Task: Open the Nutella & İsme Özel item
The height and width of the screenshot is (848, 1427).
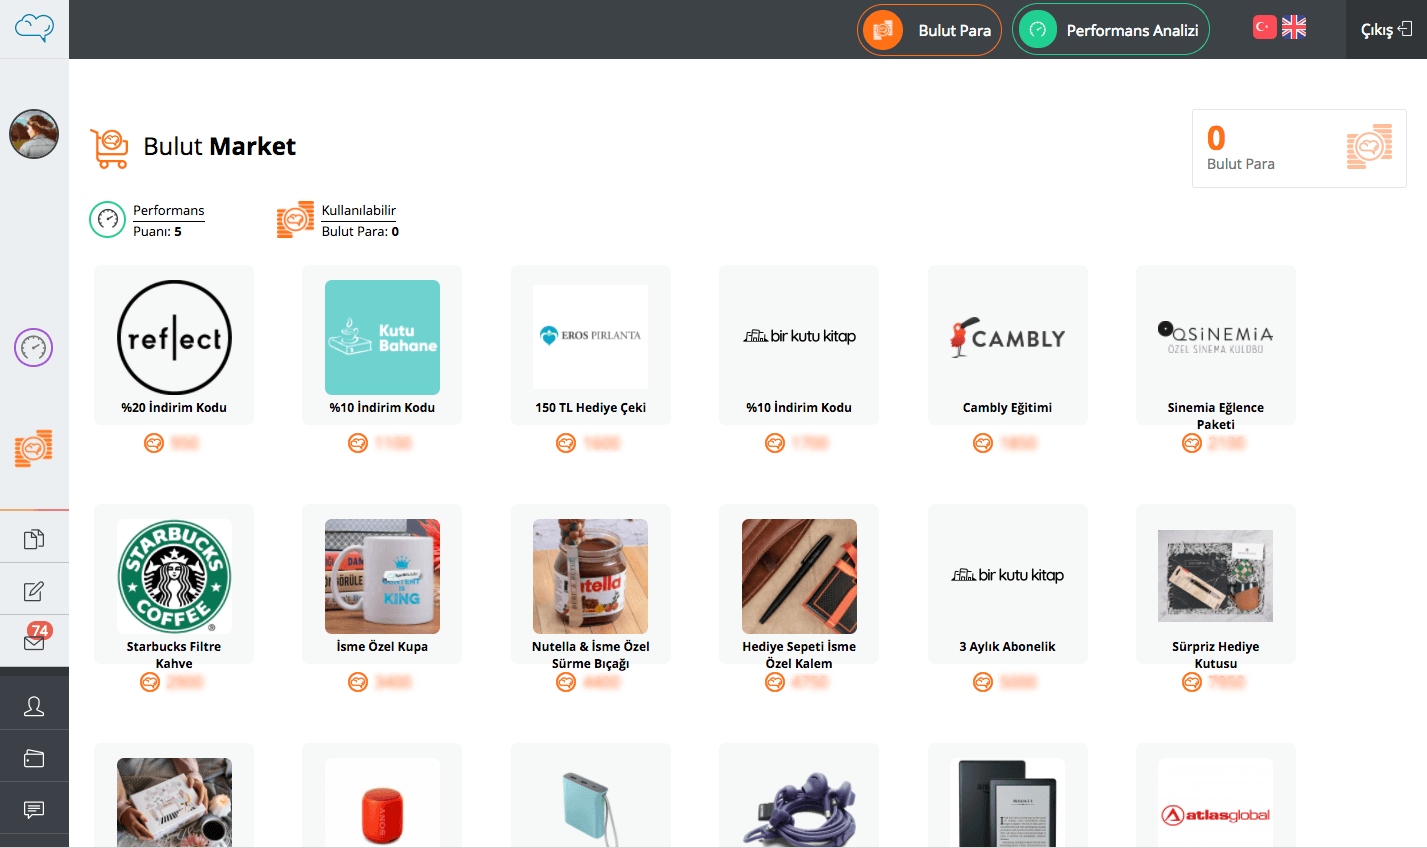Action: (x=591, y=584)
